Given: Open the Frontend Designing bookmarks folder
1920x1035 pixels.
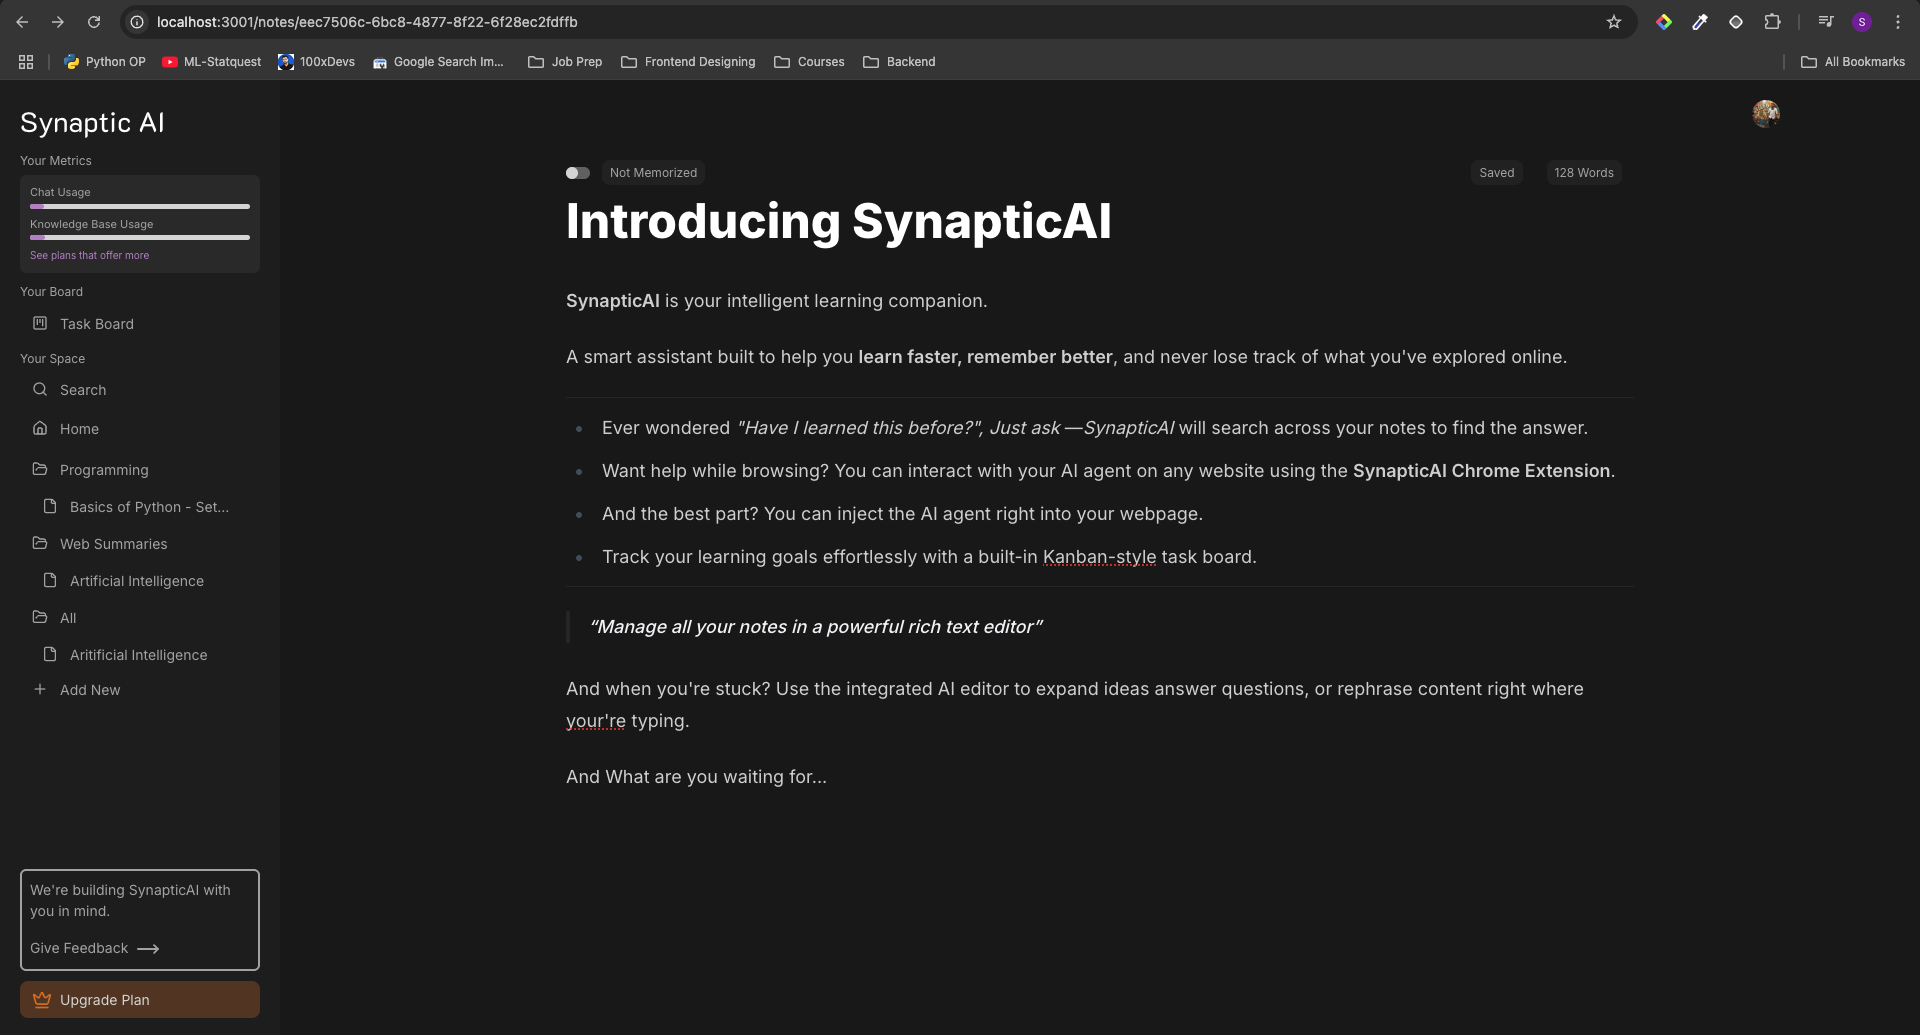Looking at the screenshot, I should point(688,62).
